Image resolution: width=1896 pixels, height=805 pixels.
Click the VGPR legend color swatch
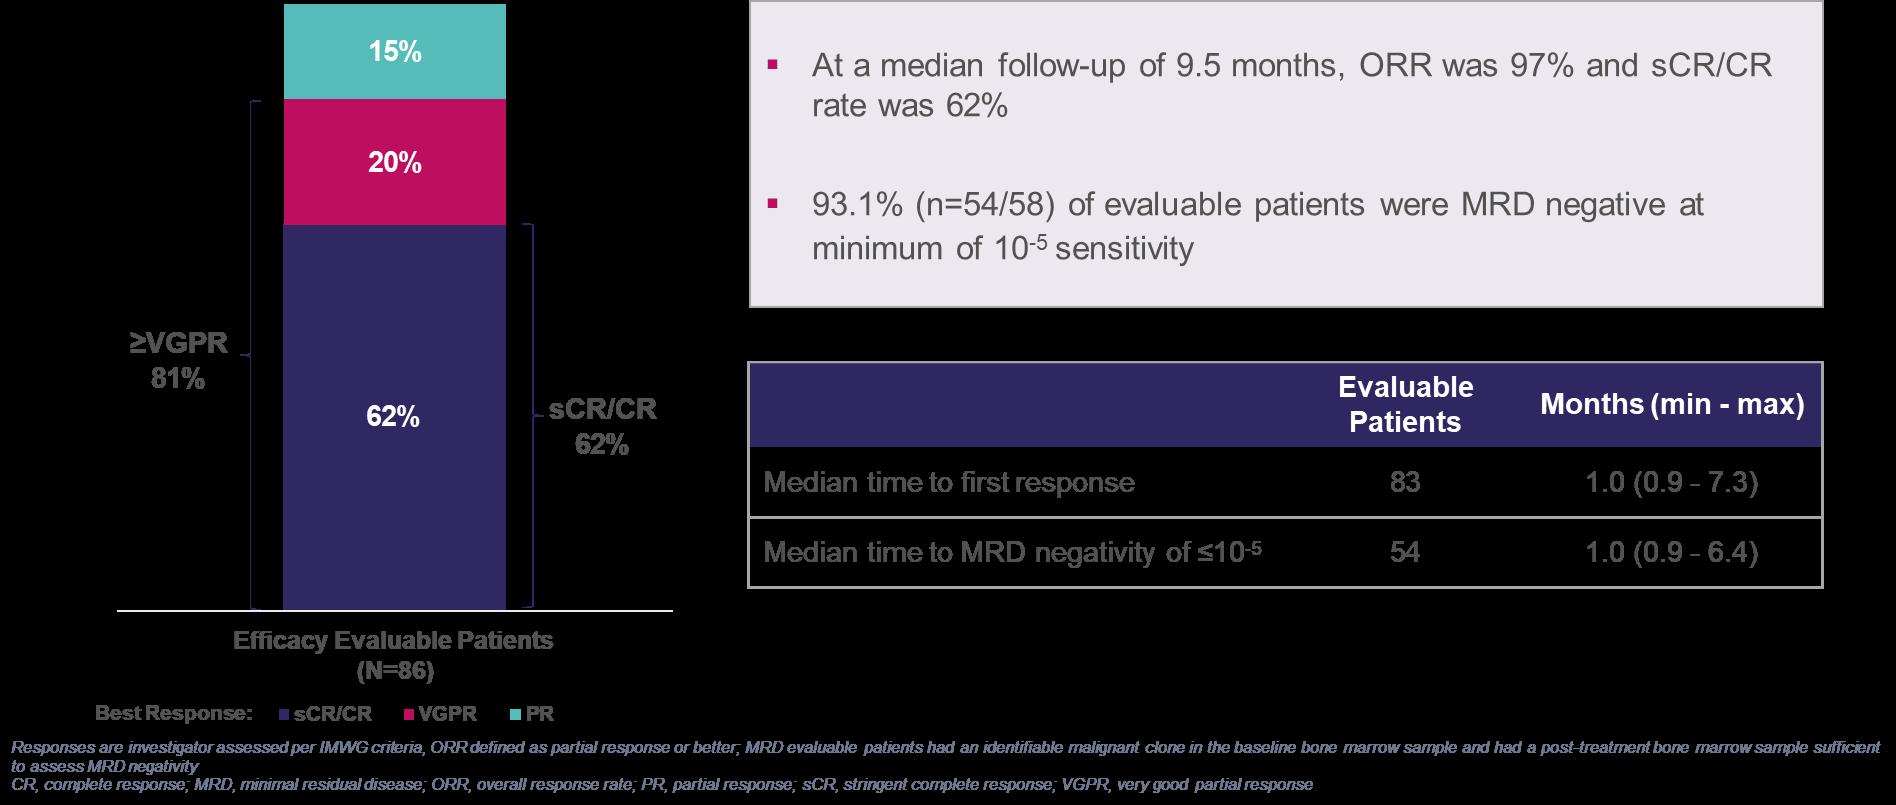point(409,716)
